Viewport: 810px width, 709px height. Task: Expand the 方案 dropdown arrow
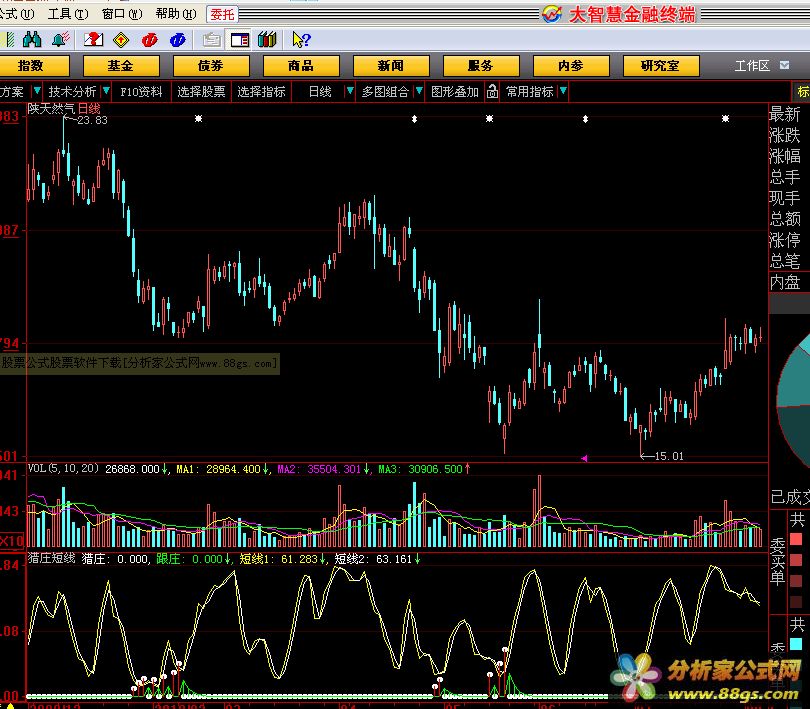coord(37,91)
